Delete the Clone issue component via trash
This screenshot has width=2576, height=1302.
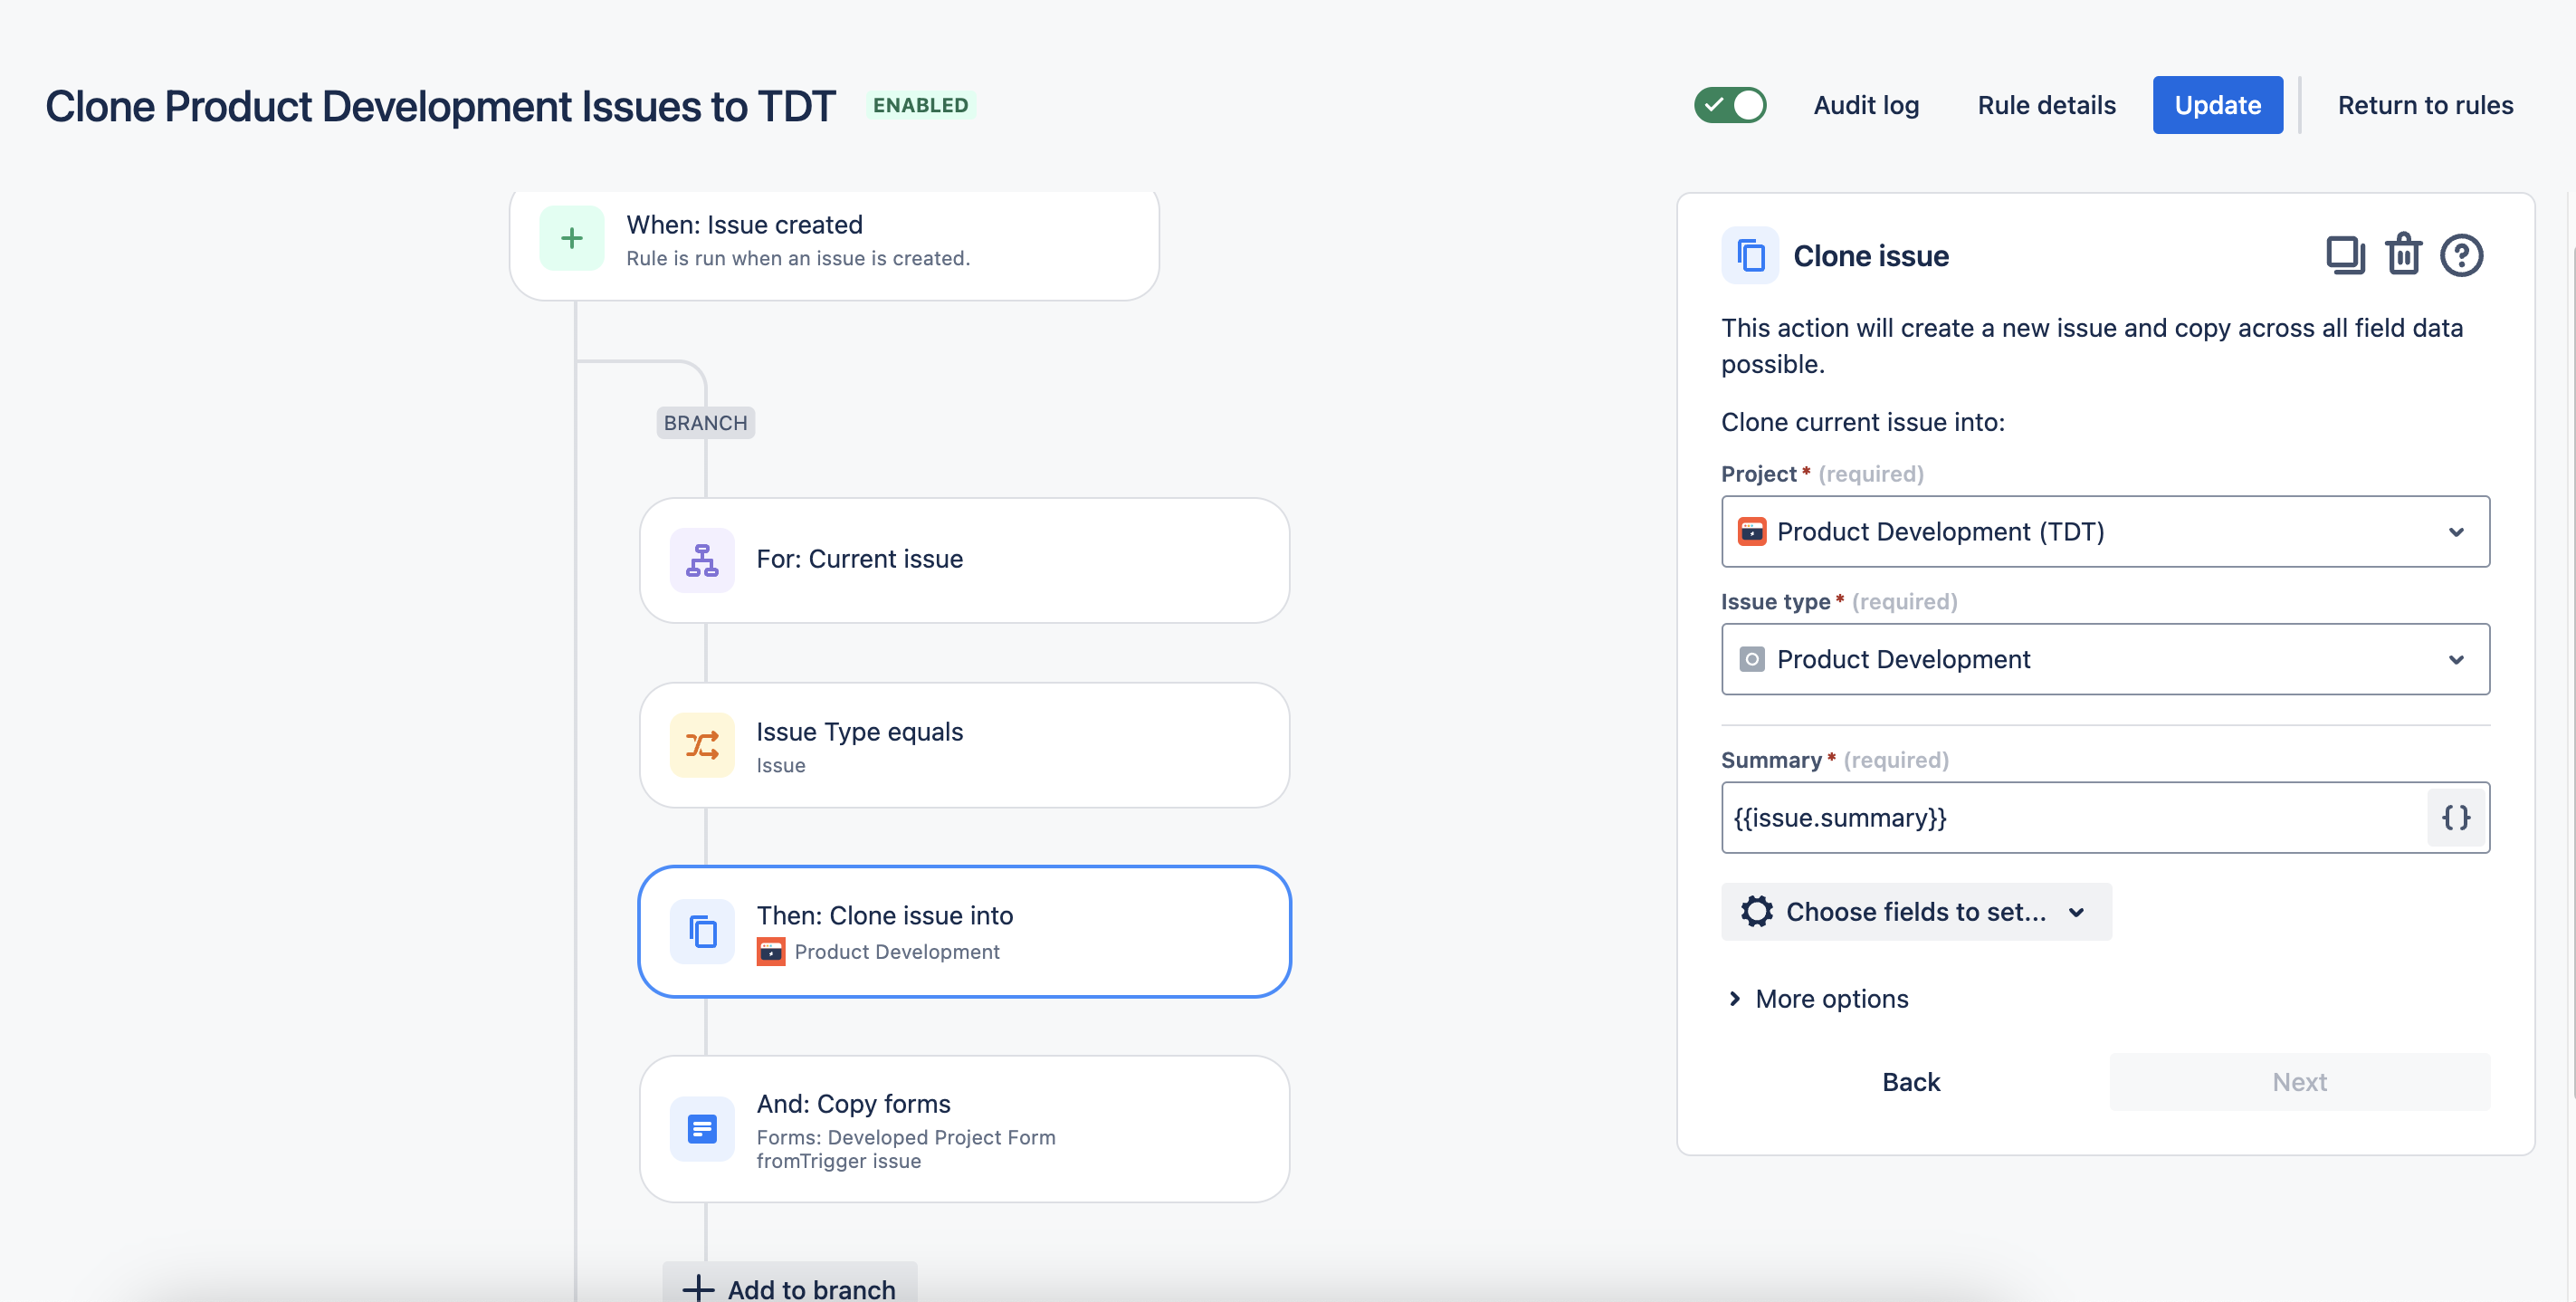tap(2403, 255)
